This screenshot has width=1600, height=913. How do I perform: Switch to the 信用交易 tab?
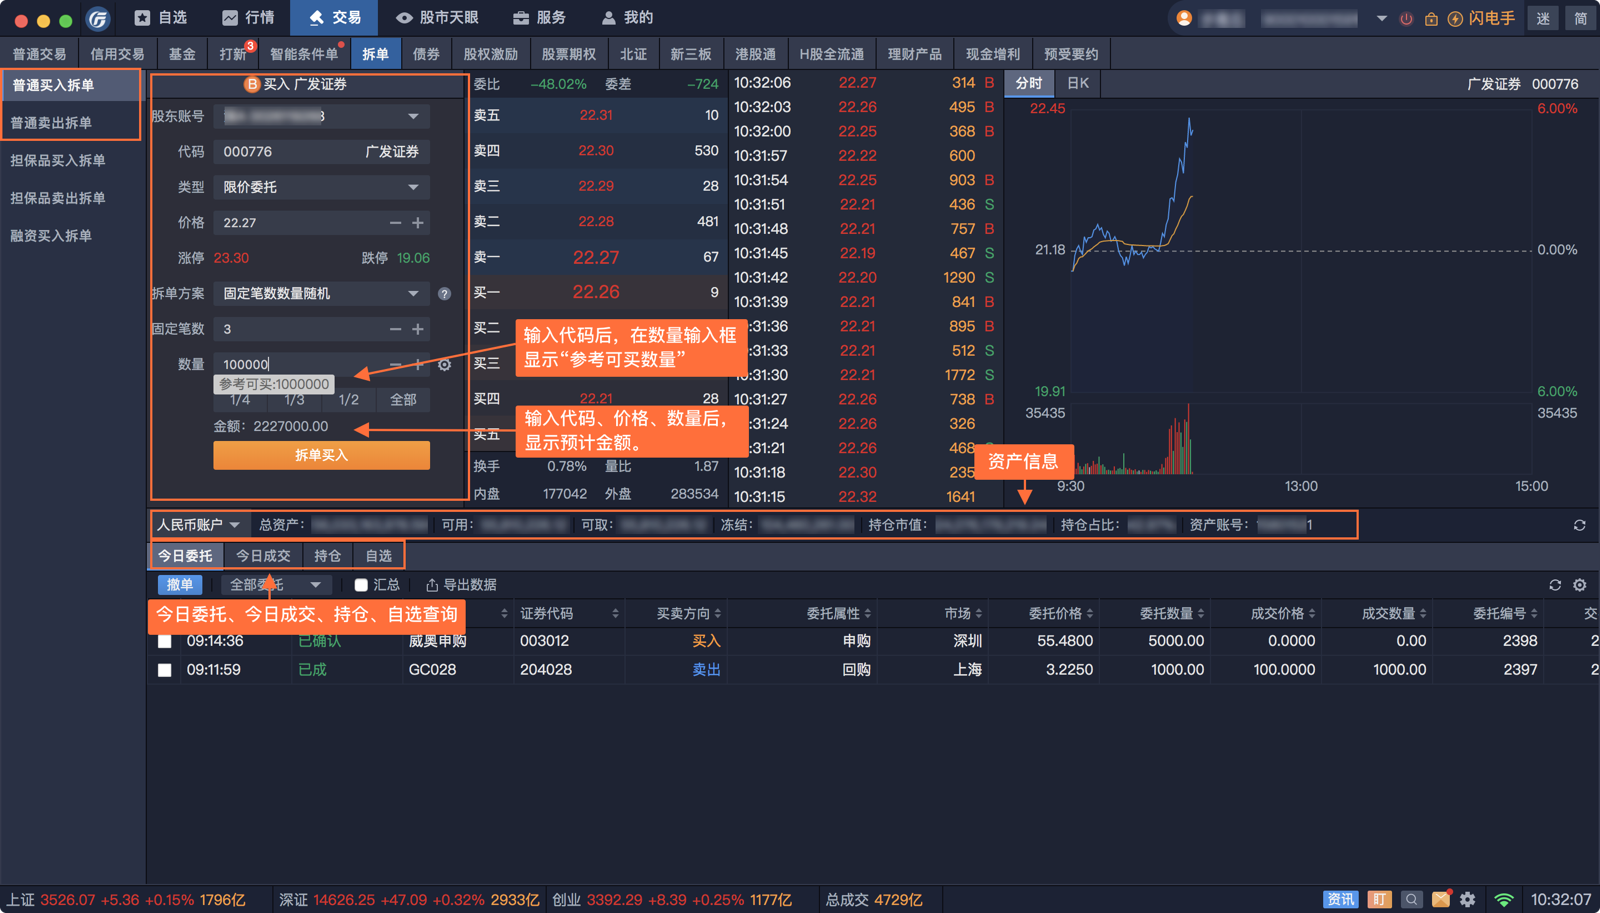[x=117, y=54]
